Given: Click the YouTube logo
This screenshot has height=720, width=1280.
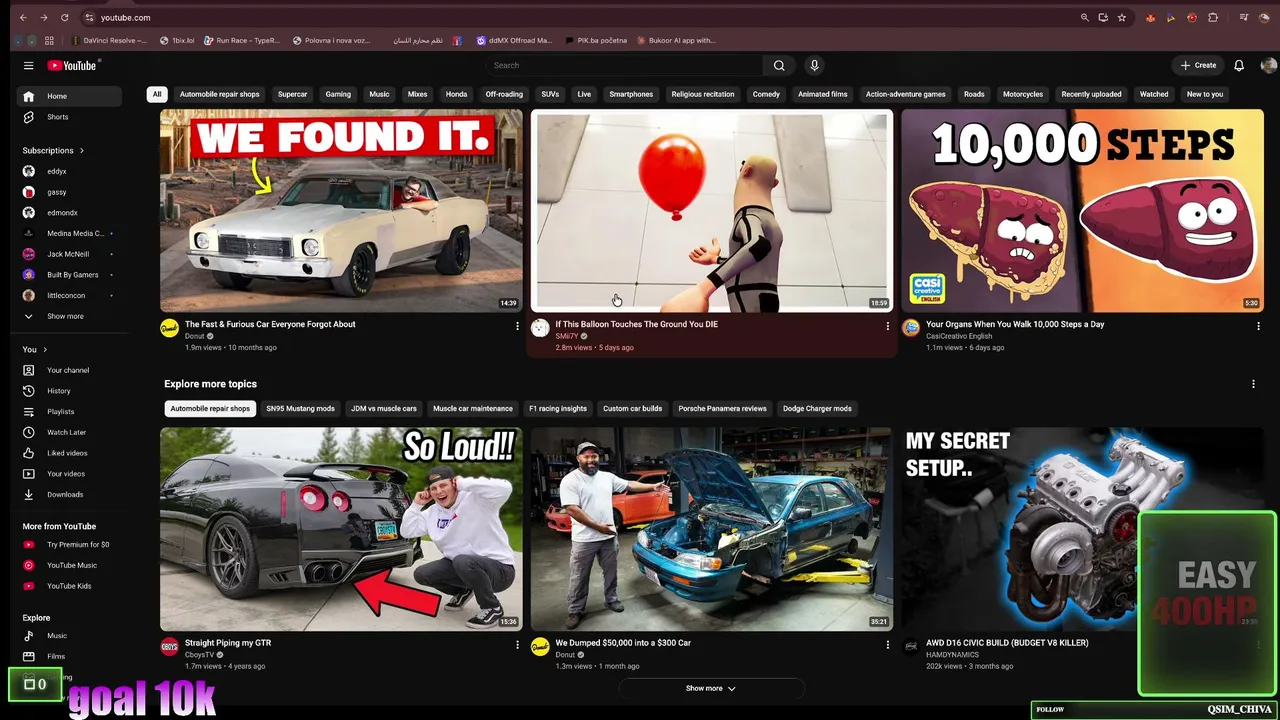Looking at the screenshot, I should (72, 66).
